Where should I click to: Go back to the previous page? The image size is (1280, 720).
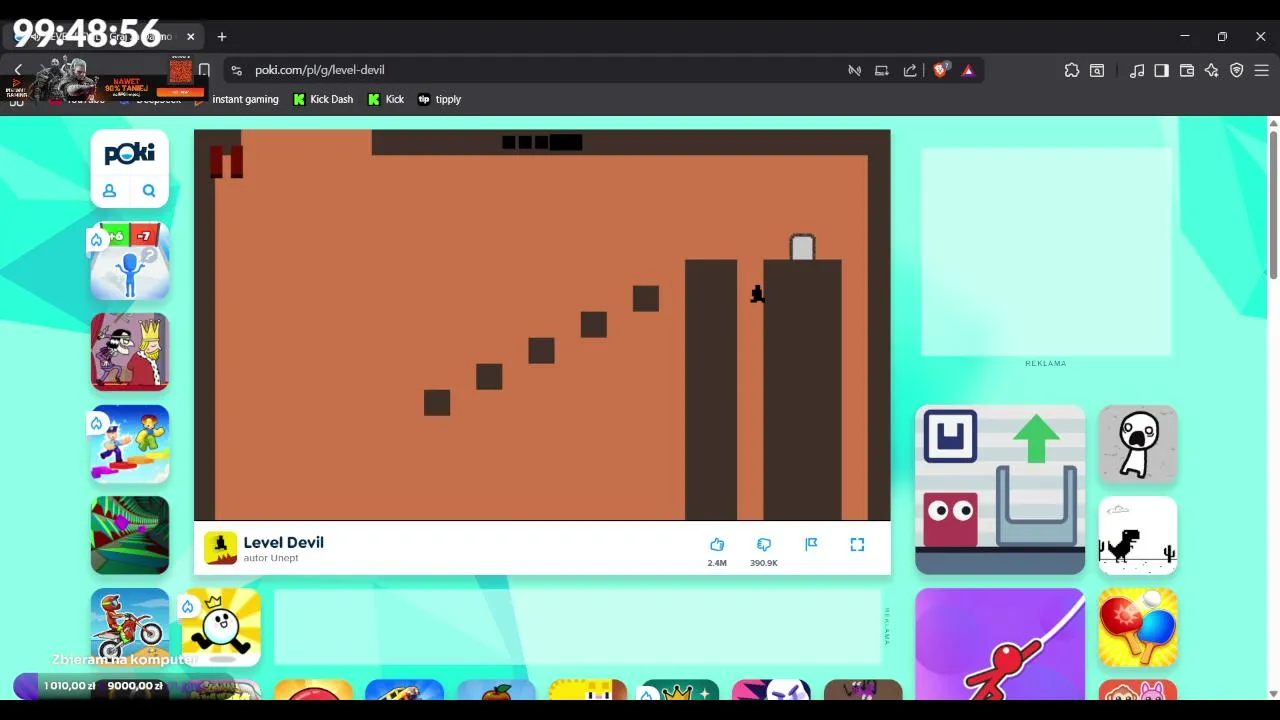[18, 70]
